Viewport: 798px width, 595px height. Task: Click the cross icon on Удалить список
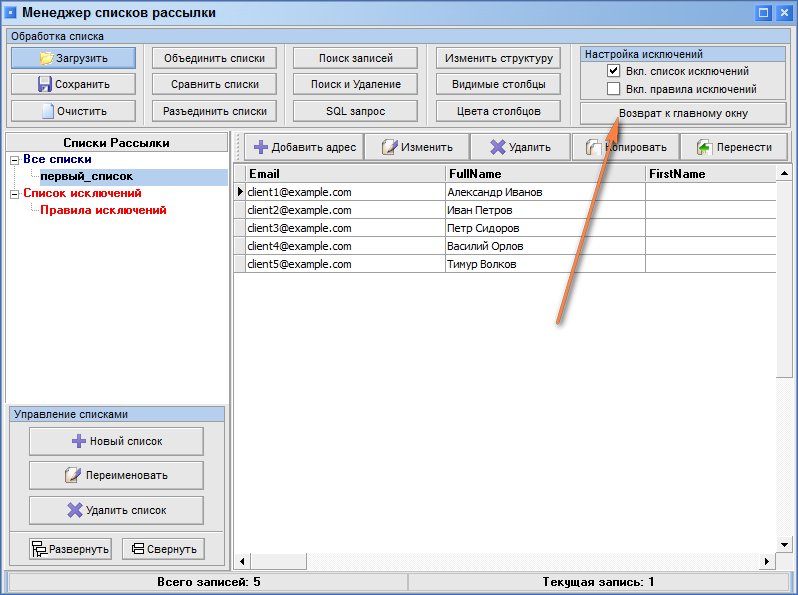[75, 510]
